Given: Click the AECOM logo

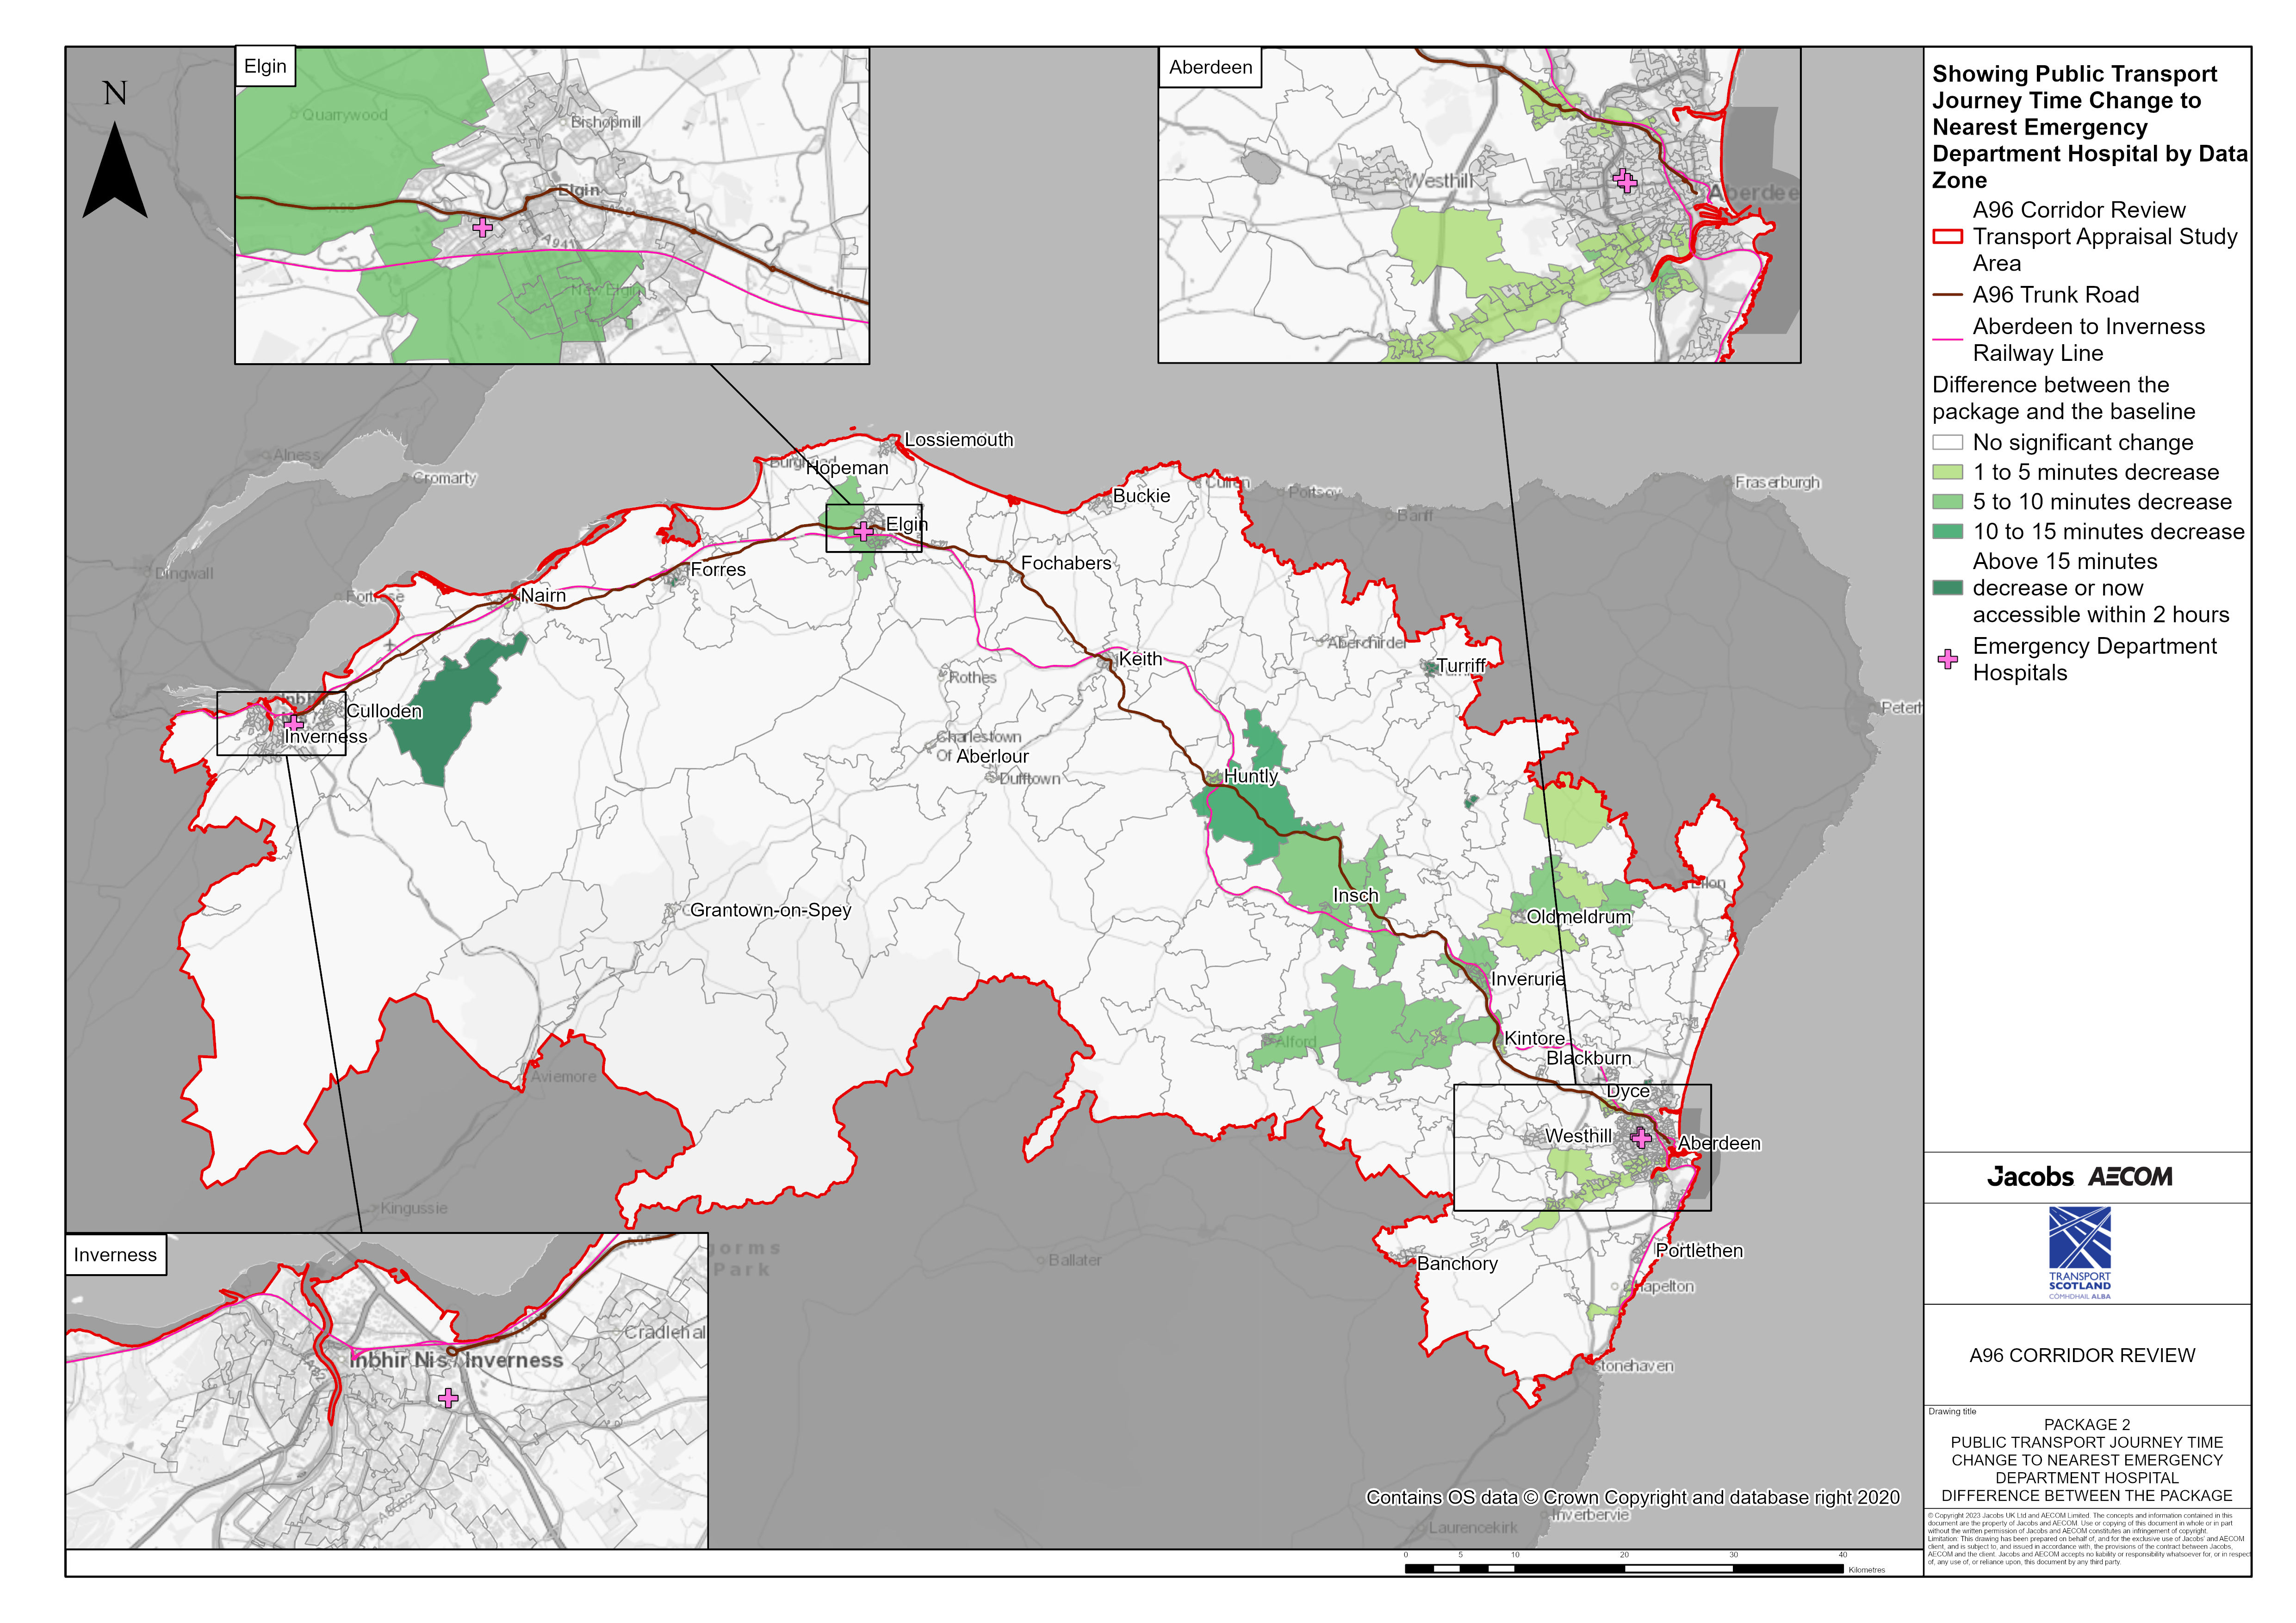Looking at the screenshot, I should (x=2131, y=1177).
